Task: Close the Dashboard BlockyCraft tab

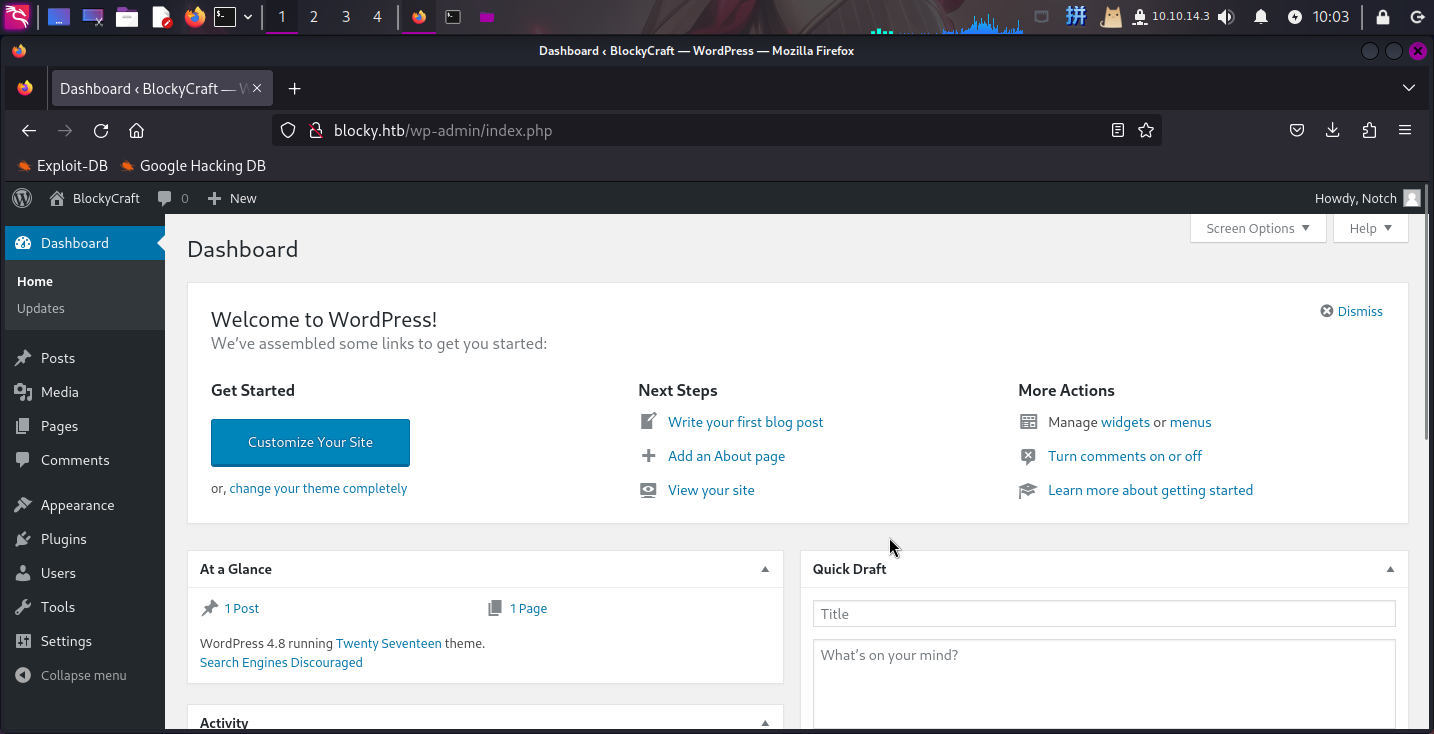Action: pos(257,89)
